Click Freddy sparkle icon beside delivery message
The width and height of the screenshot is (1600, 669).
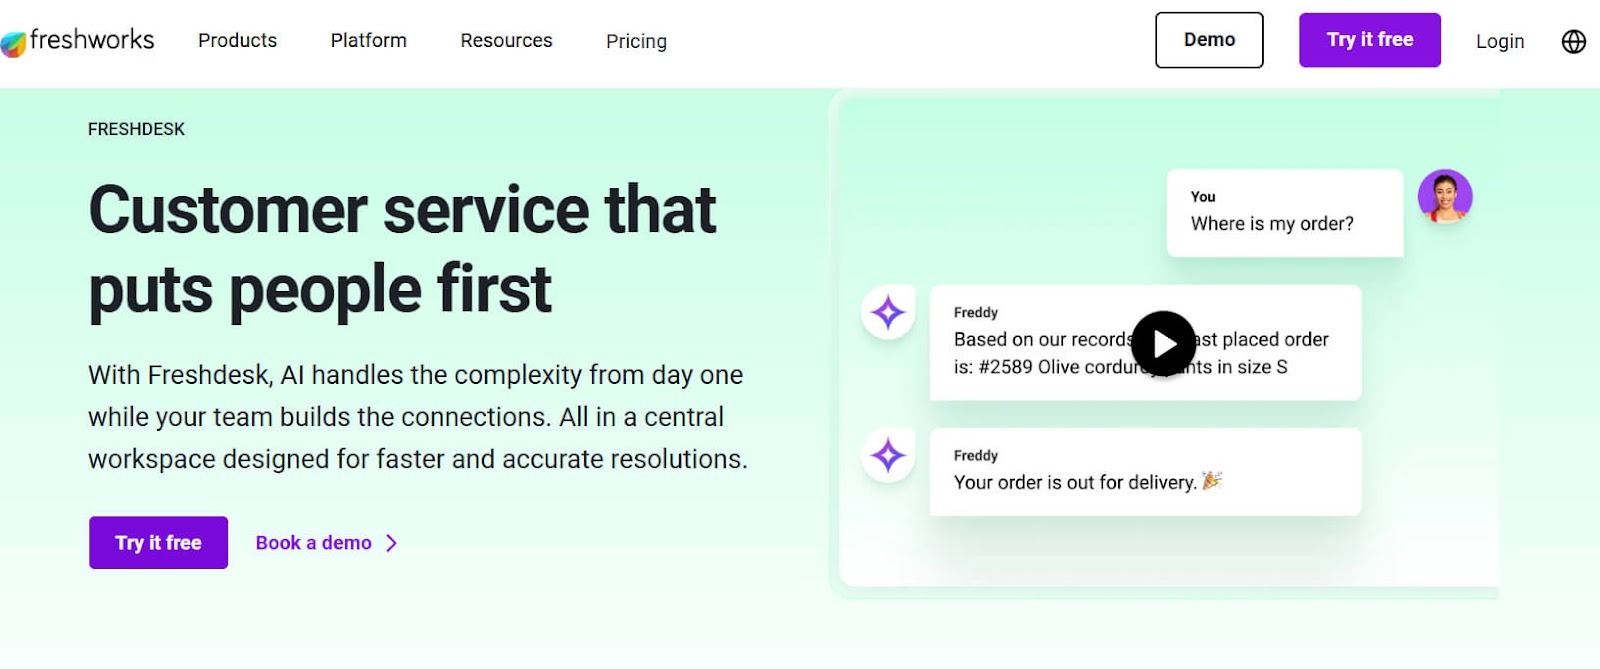pyautogui.click(x=888, y=456)
